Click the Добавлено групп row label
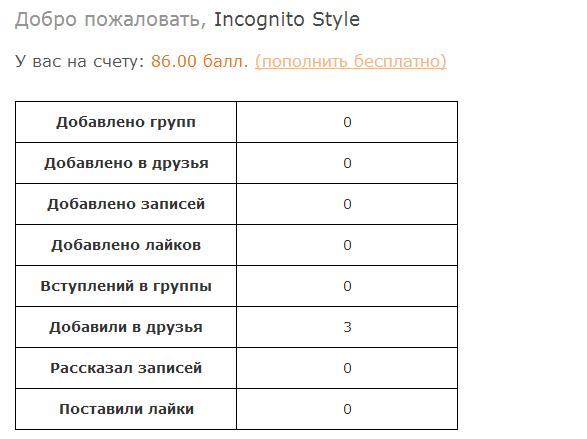587x439 pixels. pos(126,122)
